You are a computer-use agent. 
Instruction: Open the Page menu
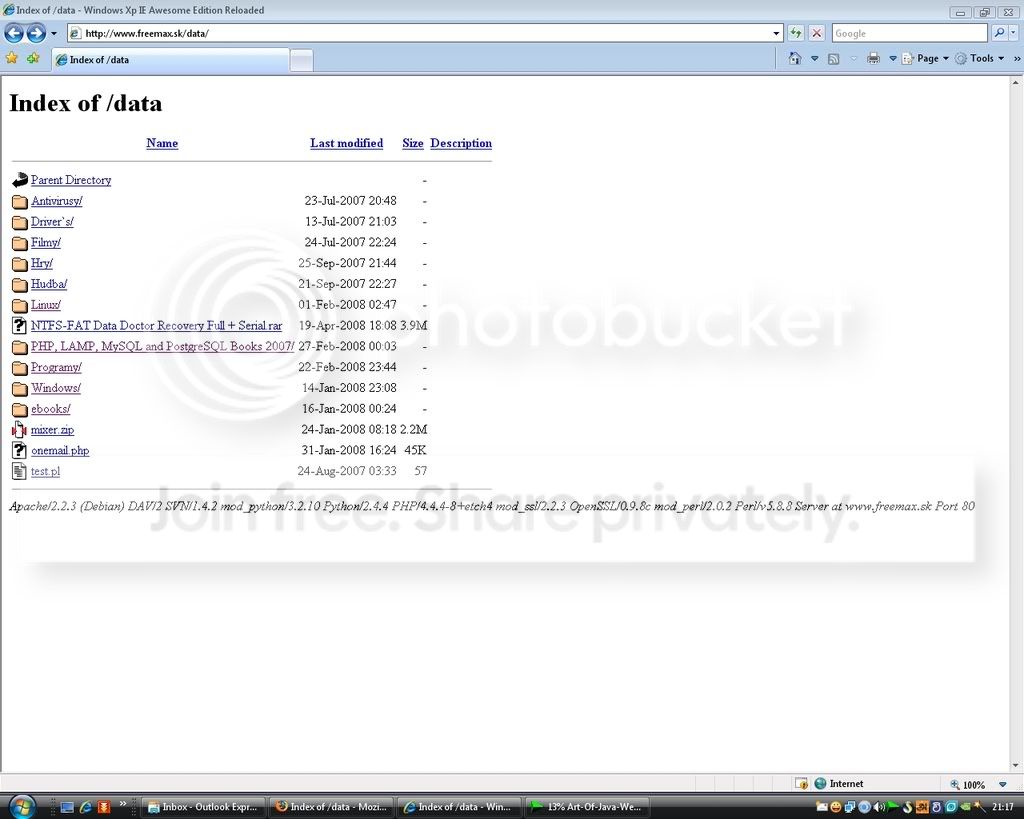tap(925, 58)
